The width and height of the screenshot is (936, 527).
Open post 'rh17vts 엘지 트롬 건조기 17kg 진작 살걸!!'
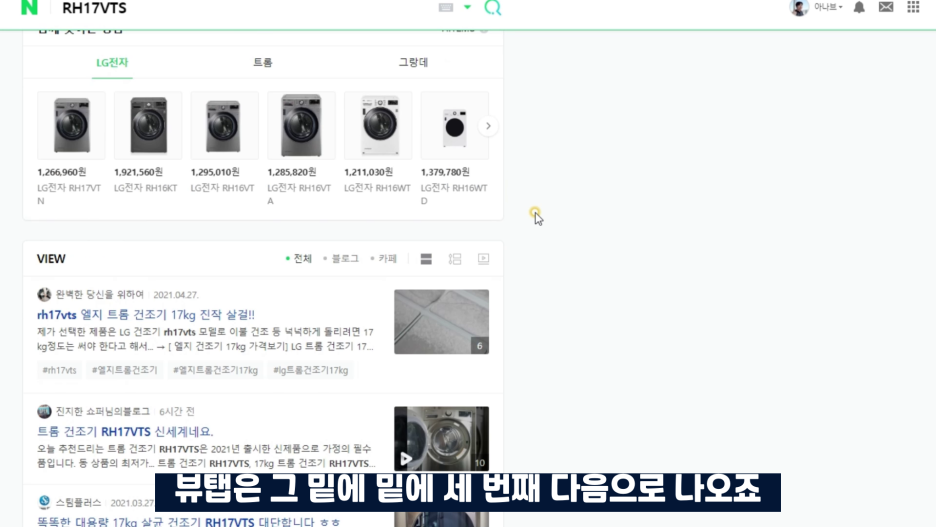146,315
